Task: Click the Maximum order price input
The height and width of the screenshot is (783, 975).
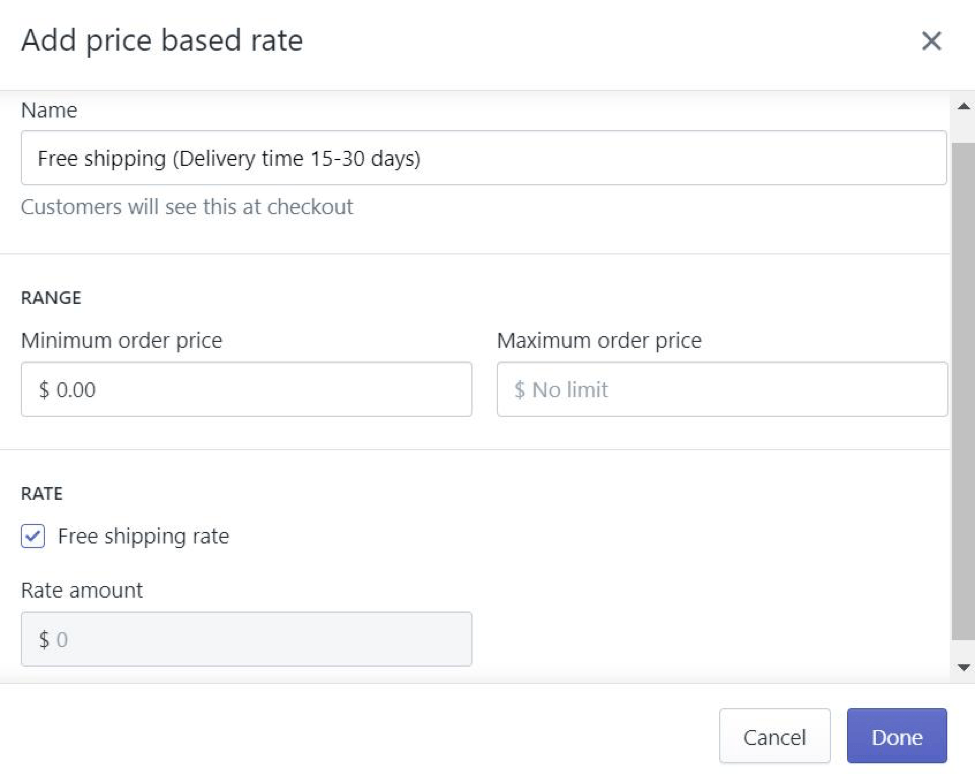Action: click(722, 390)
